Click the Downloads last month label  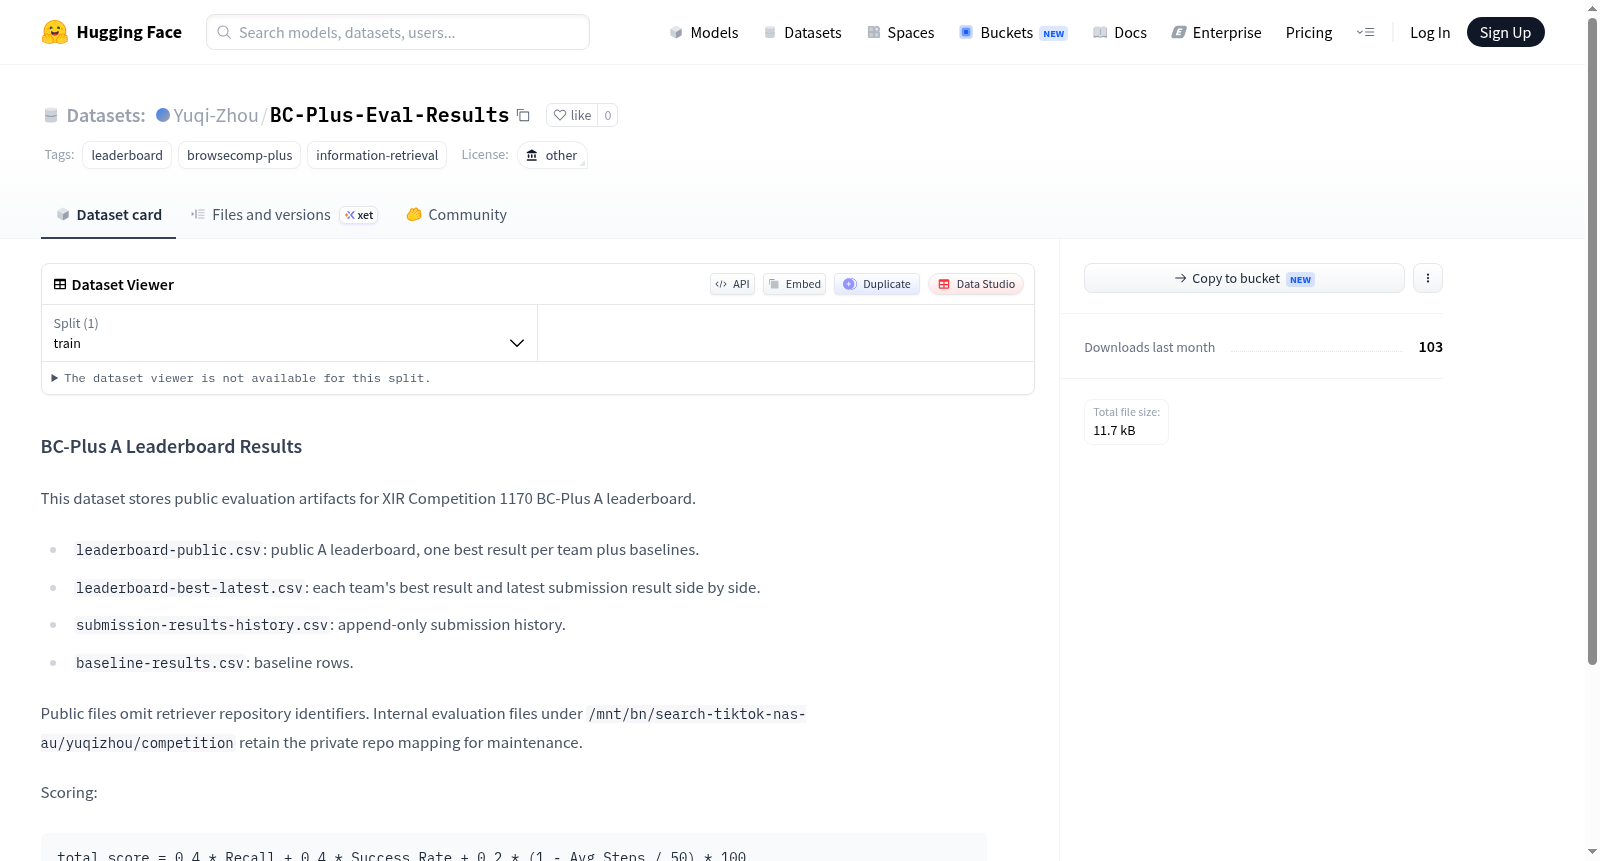coord(1149,347)
